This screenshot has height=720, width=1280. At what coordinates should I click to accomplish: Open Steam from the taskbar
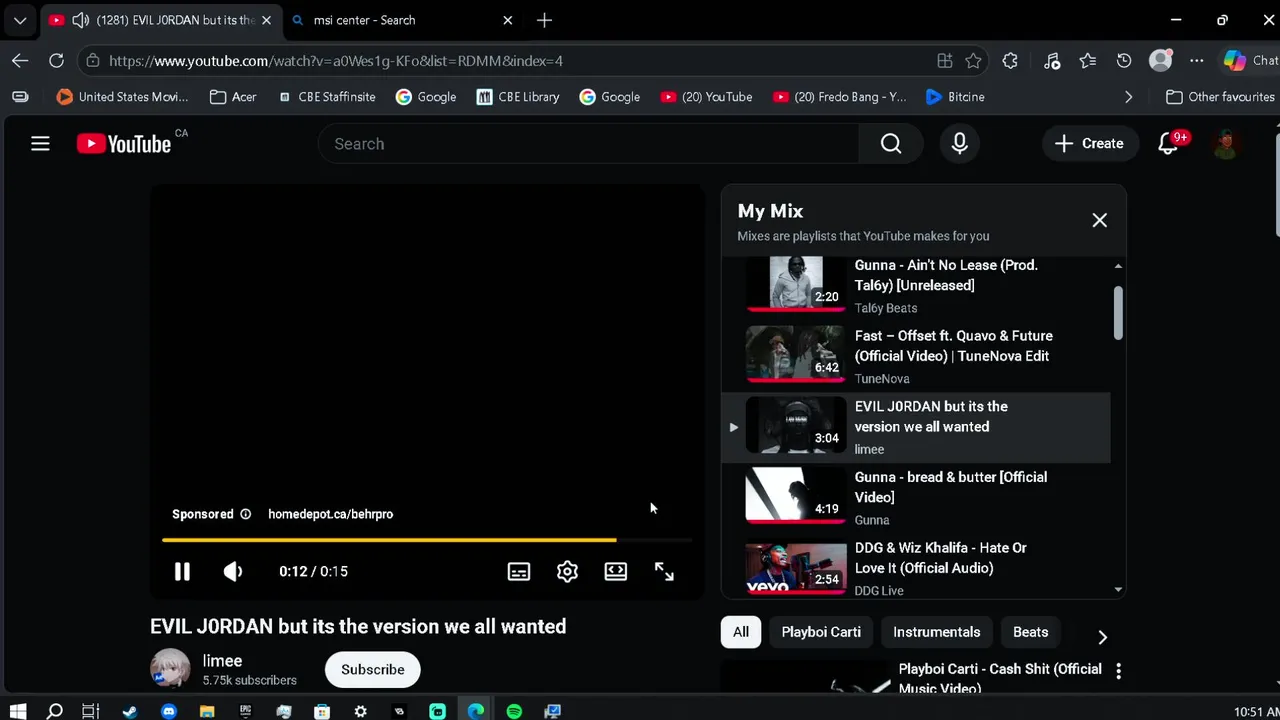130,711
